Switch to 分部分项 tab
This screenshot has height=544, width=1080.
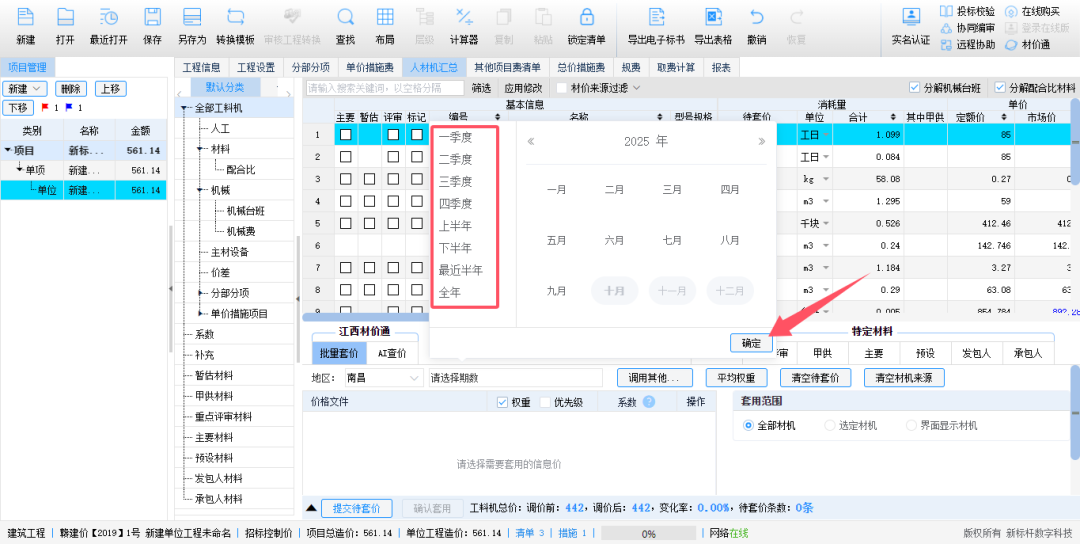click(310, 67)
